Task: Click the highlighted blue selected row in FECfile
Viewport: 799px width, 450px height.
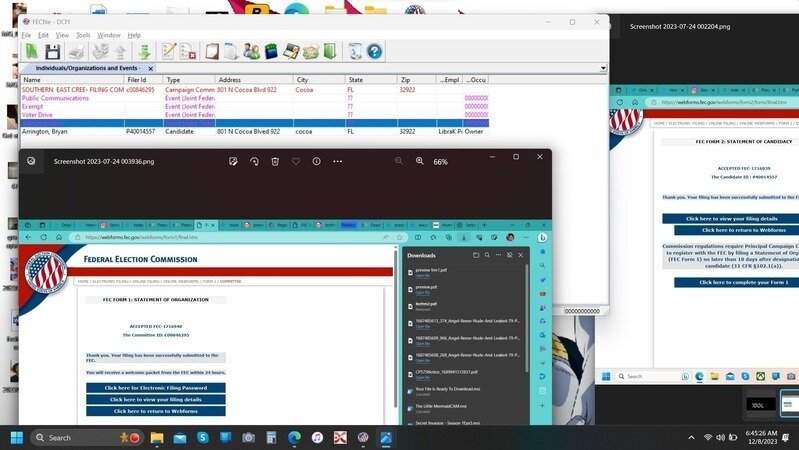Action: [254, 123]
